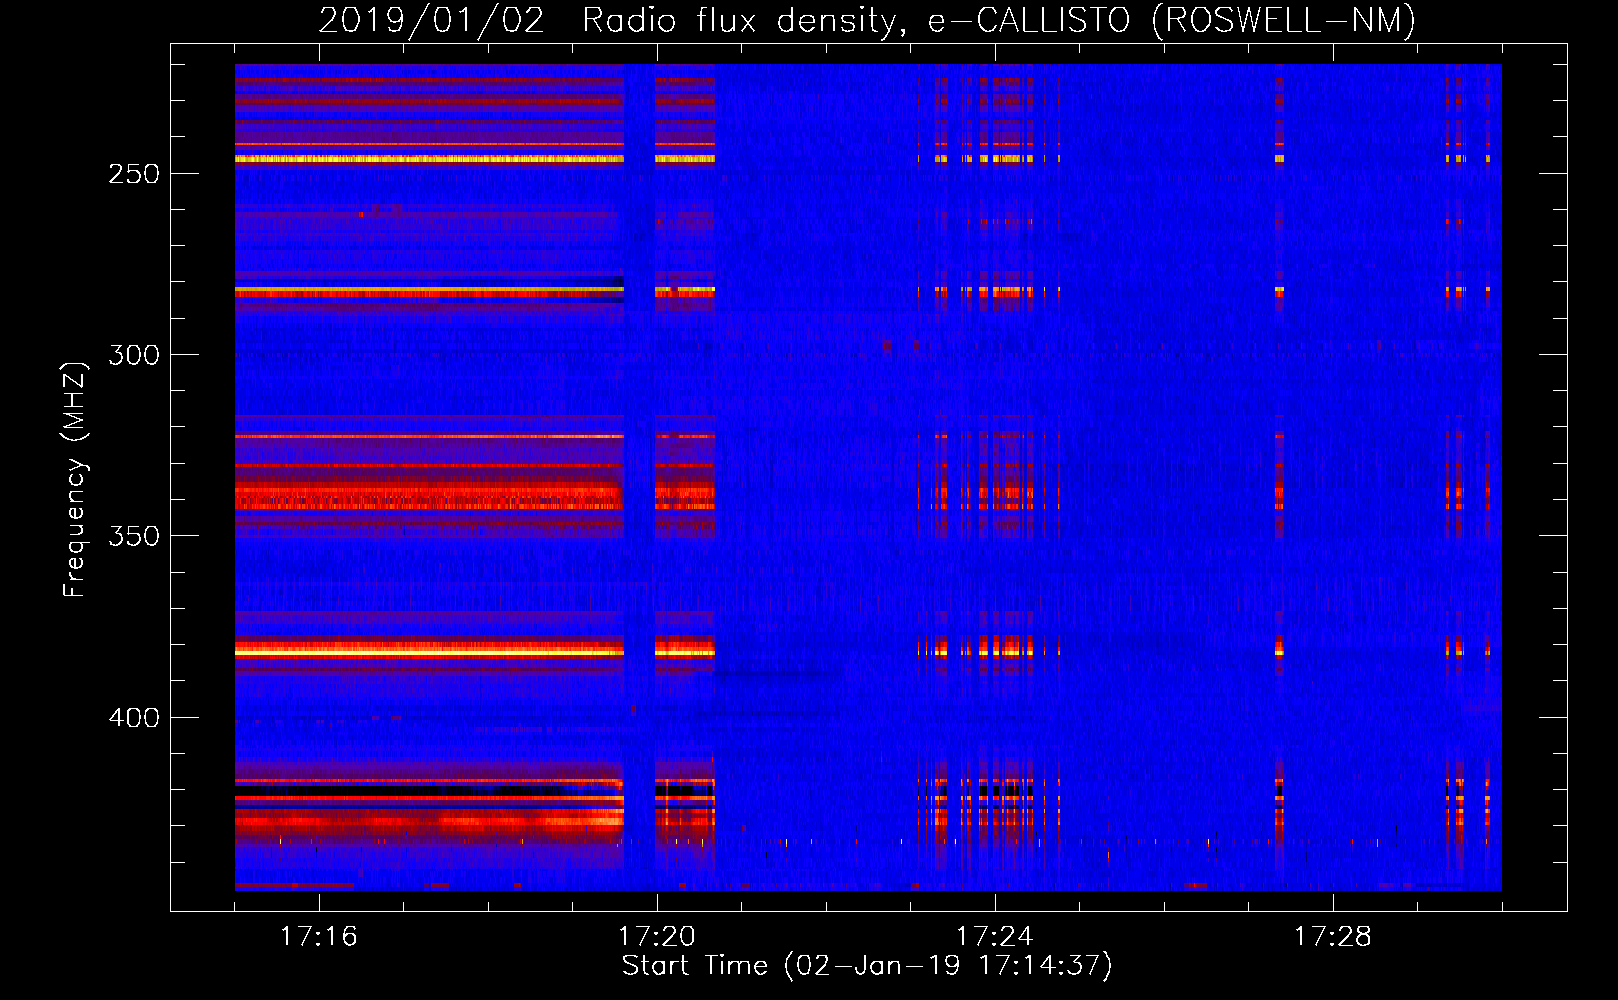This screenshot has height=1000, width=1618.
Task: Click the plot title 'Radio flux density, e-CALLISTO'
Action: tap(856, 21)
